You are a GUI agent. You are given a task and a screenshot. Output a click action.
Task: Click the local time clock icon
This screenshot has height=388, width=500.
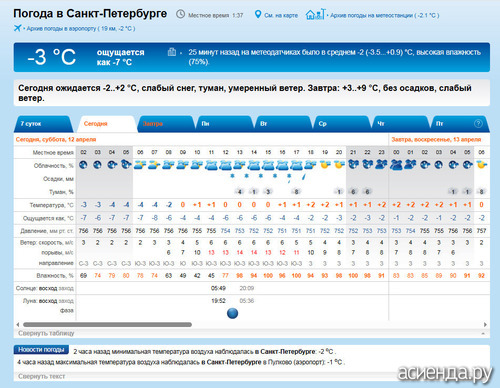(x=180, y=14)
